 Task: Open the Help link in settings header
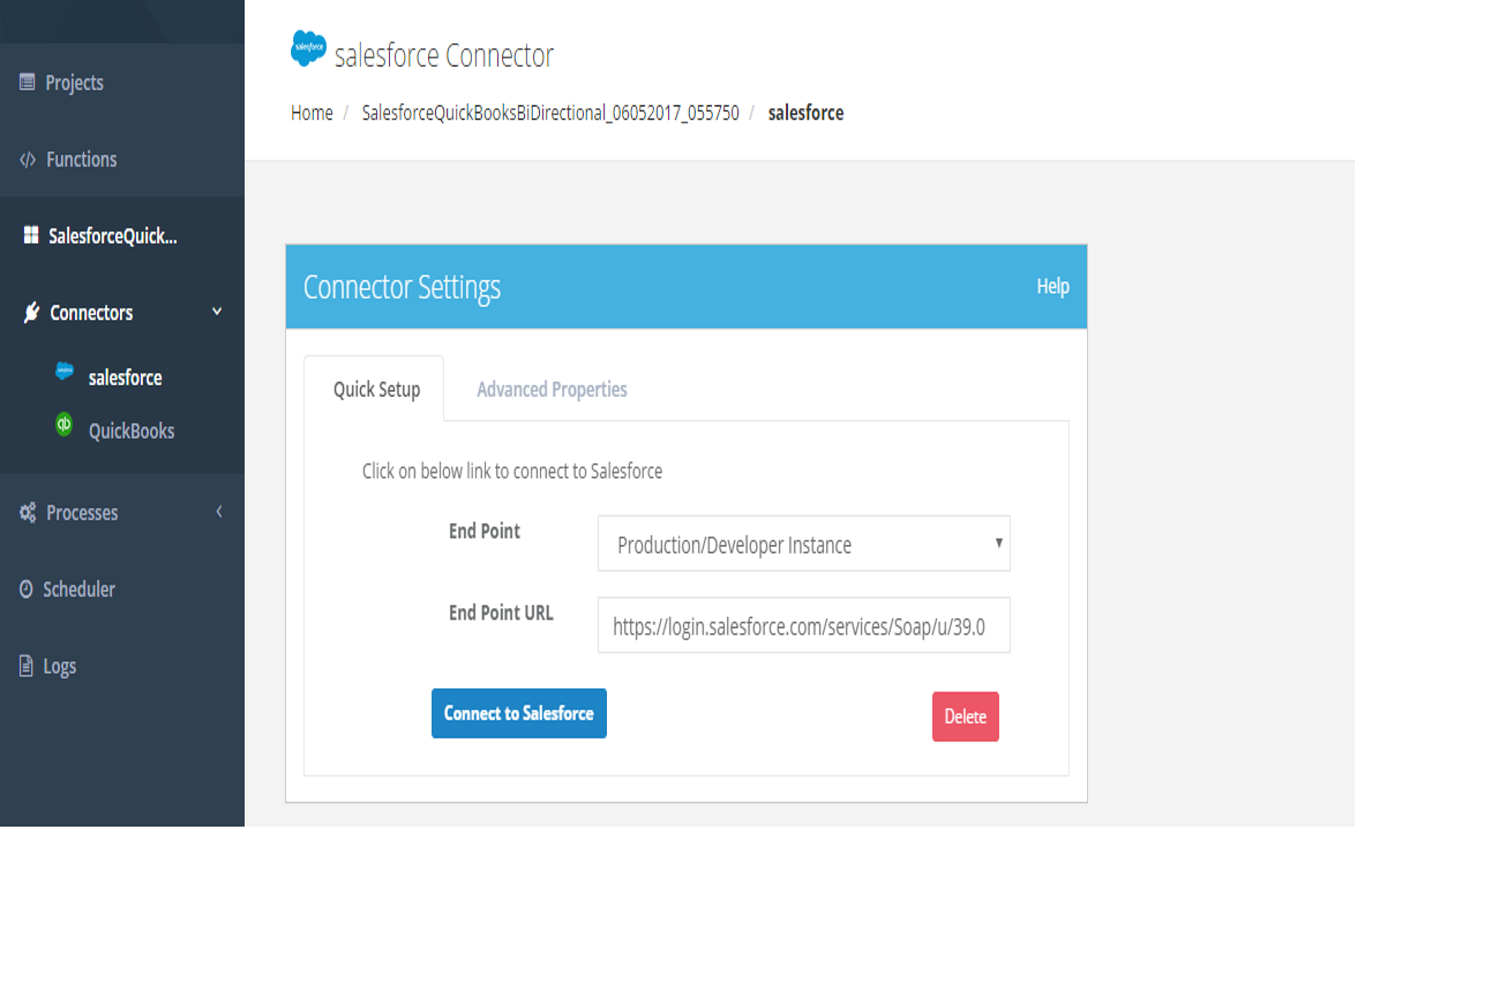[x=1052, y=286]
